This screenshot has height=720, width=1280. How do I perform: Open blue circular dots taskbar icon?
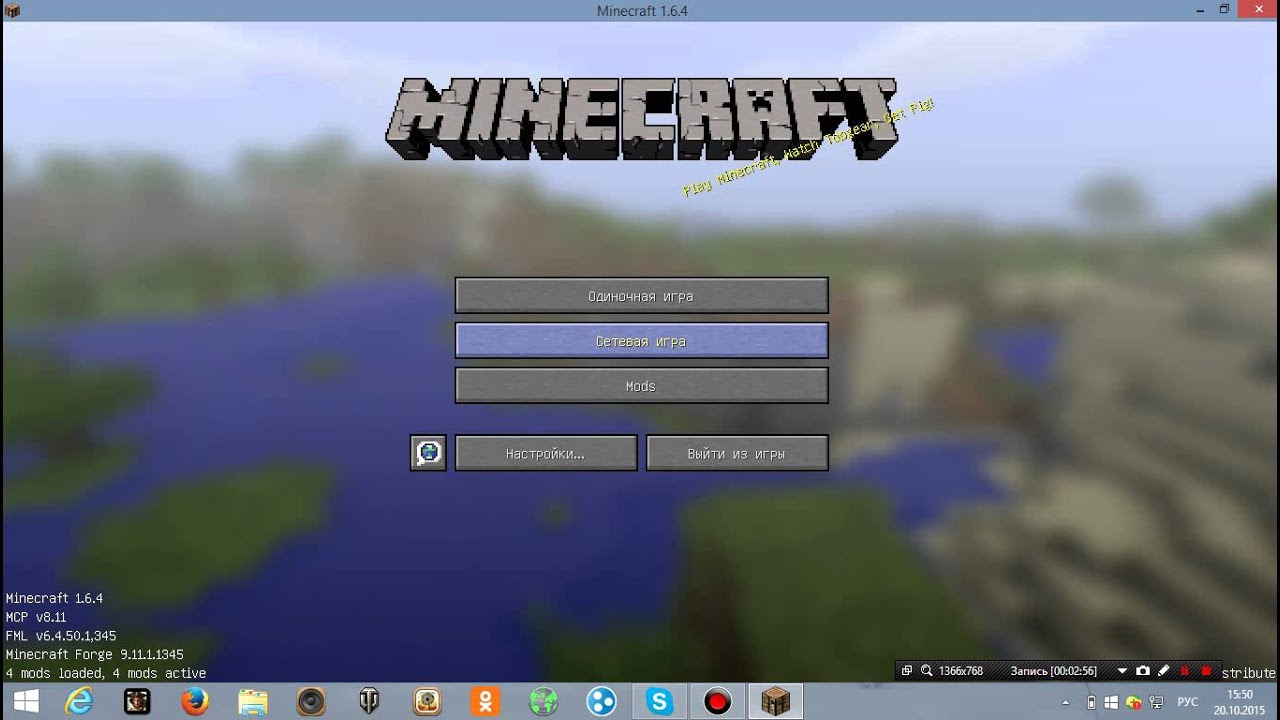[x=601, y=701]
